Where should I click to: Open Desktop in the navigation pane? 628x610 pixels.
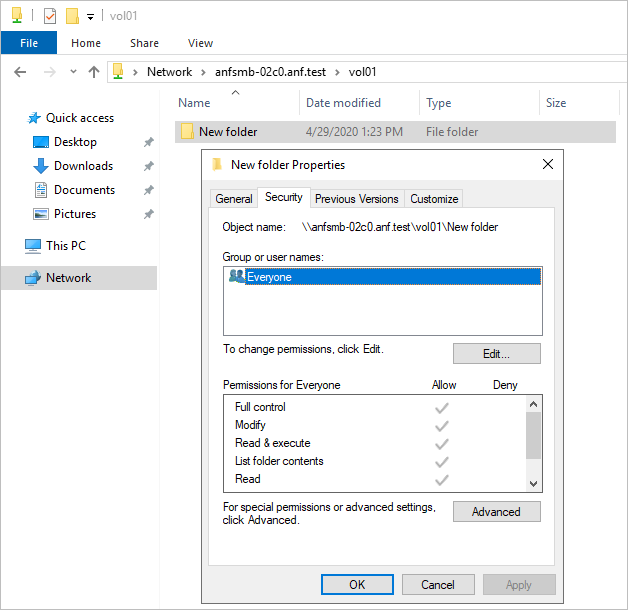tap(75, 142)
